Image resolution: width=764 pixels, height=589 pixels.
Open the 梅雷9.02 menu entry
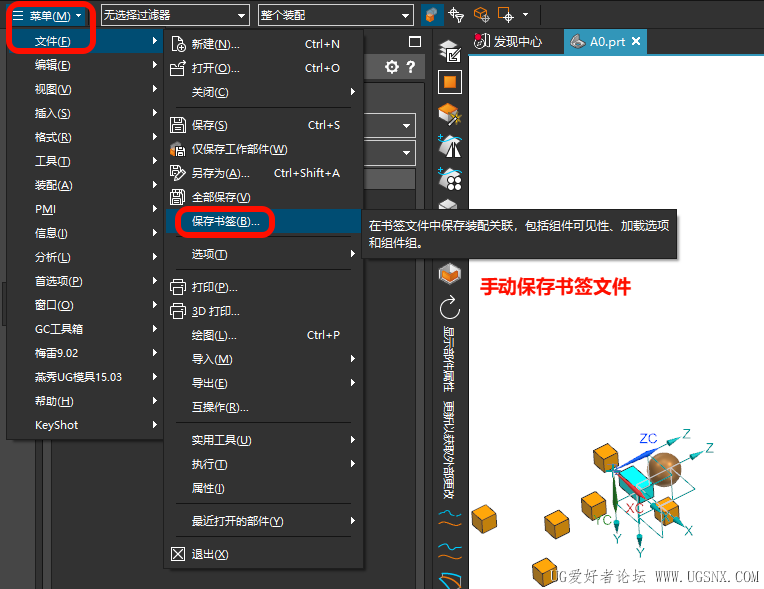coord(85,353)
